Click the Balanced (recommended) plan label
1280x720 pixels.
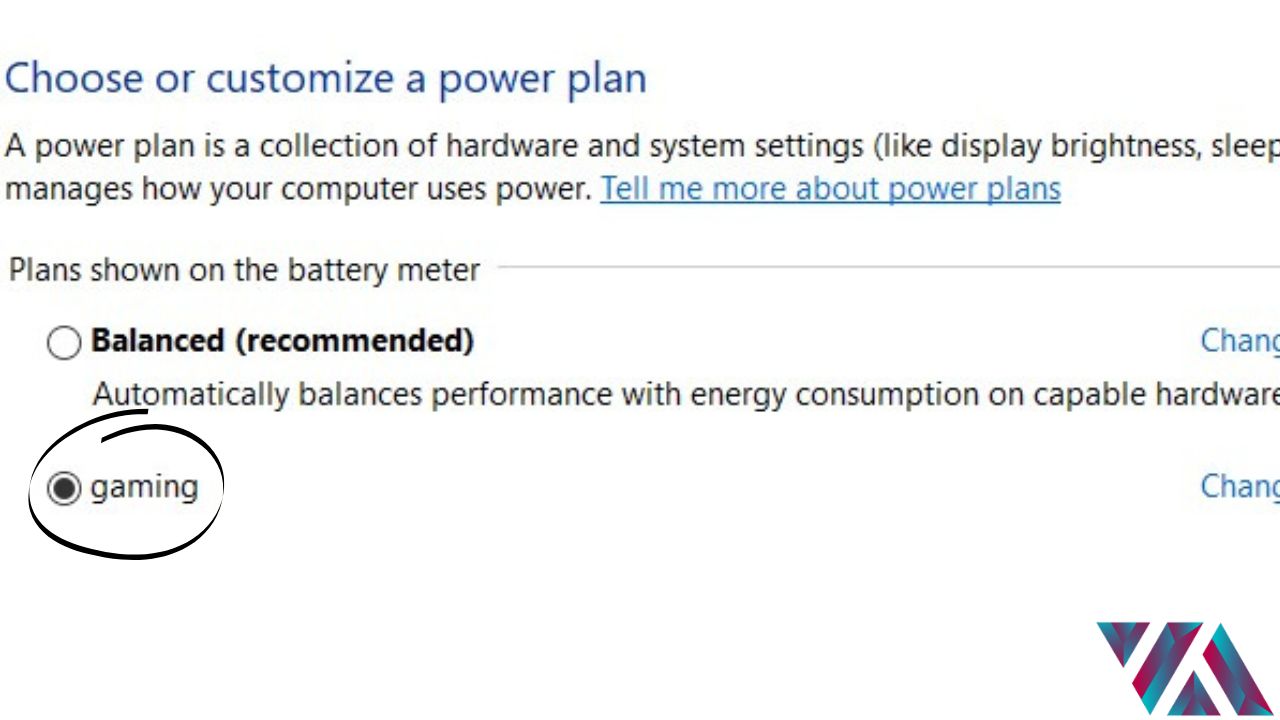[282, 341]
